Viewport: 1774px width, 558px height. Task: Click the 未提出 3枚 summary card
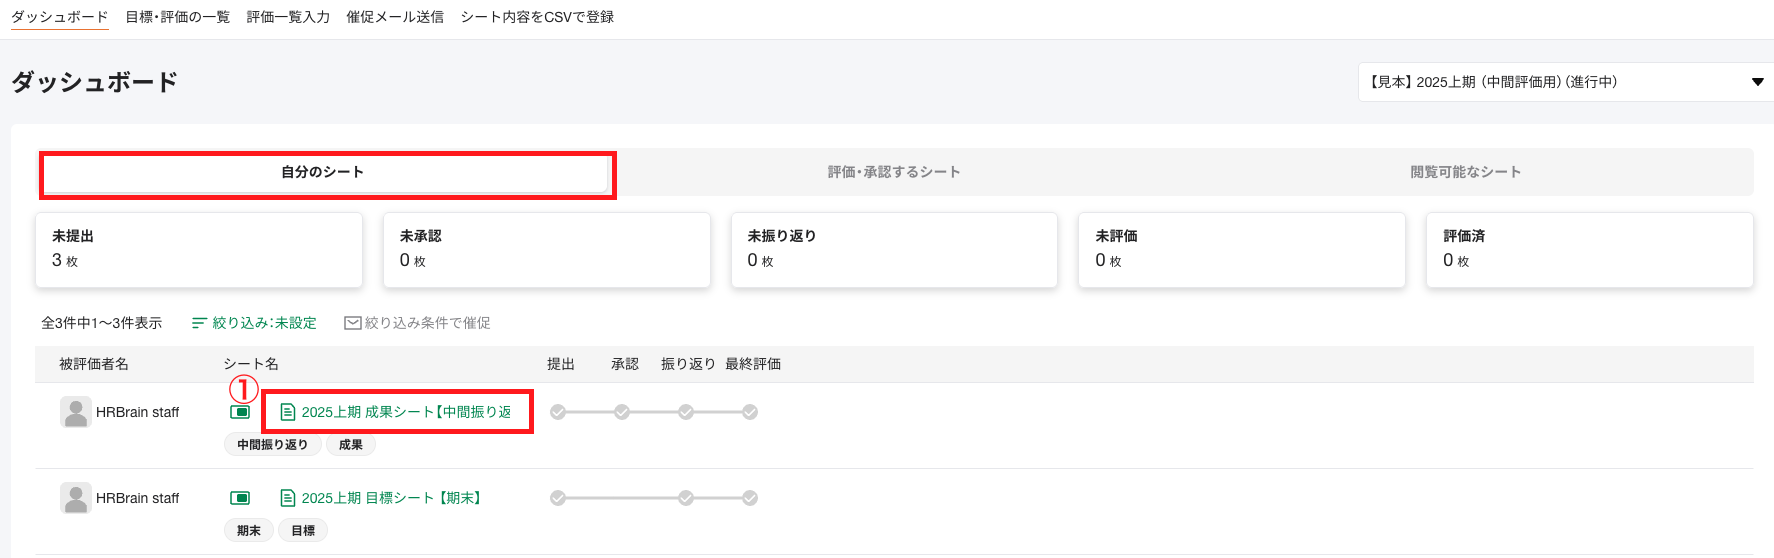click(199, 250)
